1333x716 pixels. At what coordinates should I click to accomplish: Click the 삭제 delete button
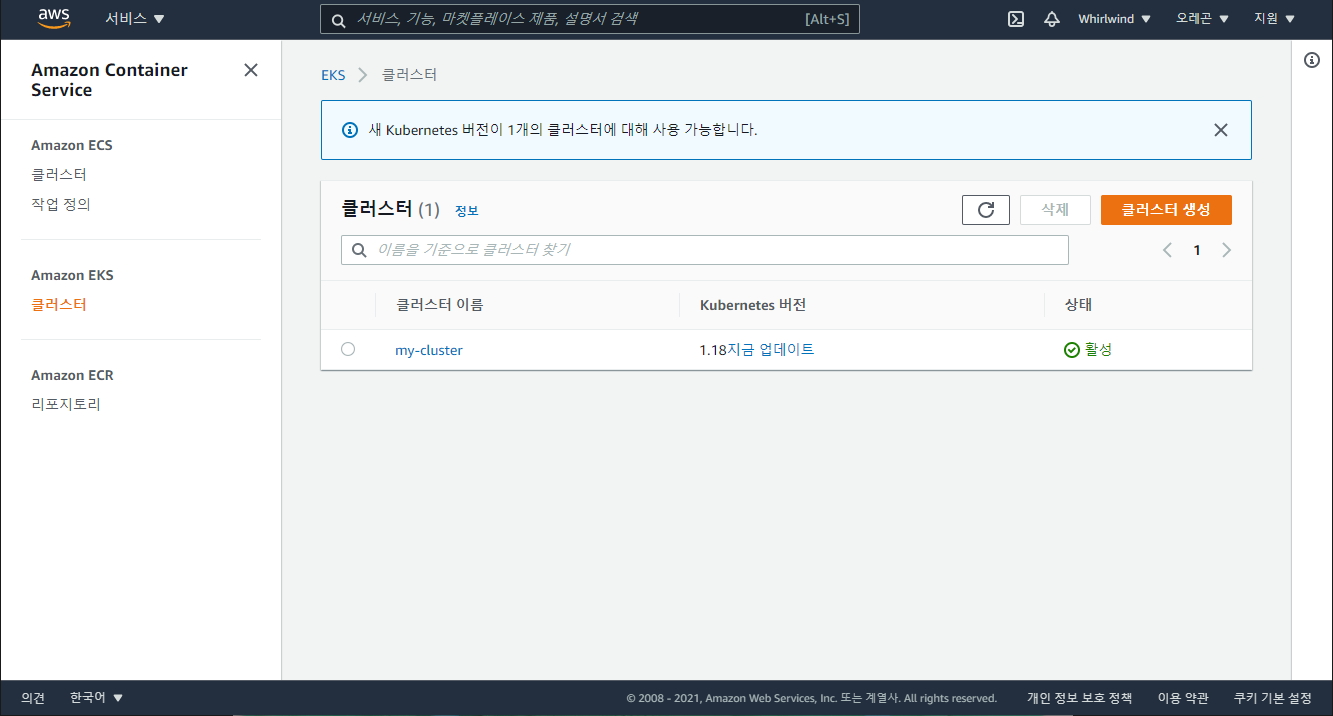pos(1055,210)
